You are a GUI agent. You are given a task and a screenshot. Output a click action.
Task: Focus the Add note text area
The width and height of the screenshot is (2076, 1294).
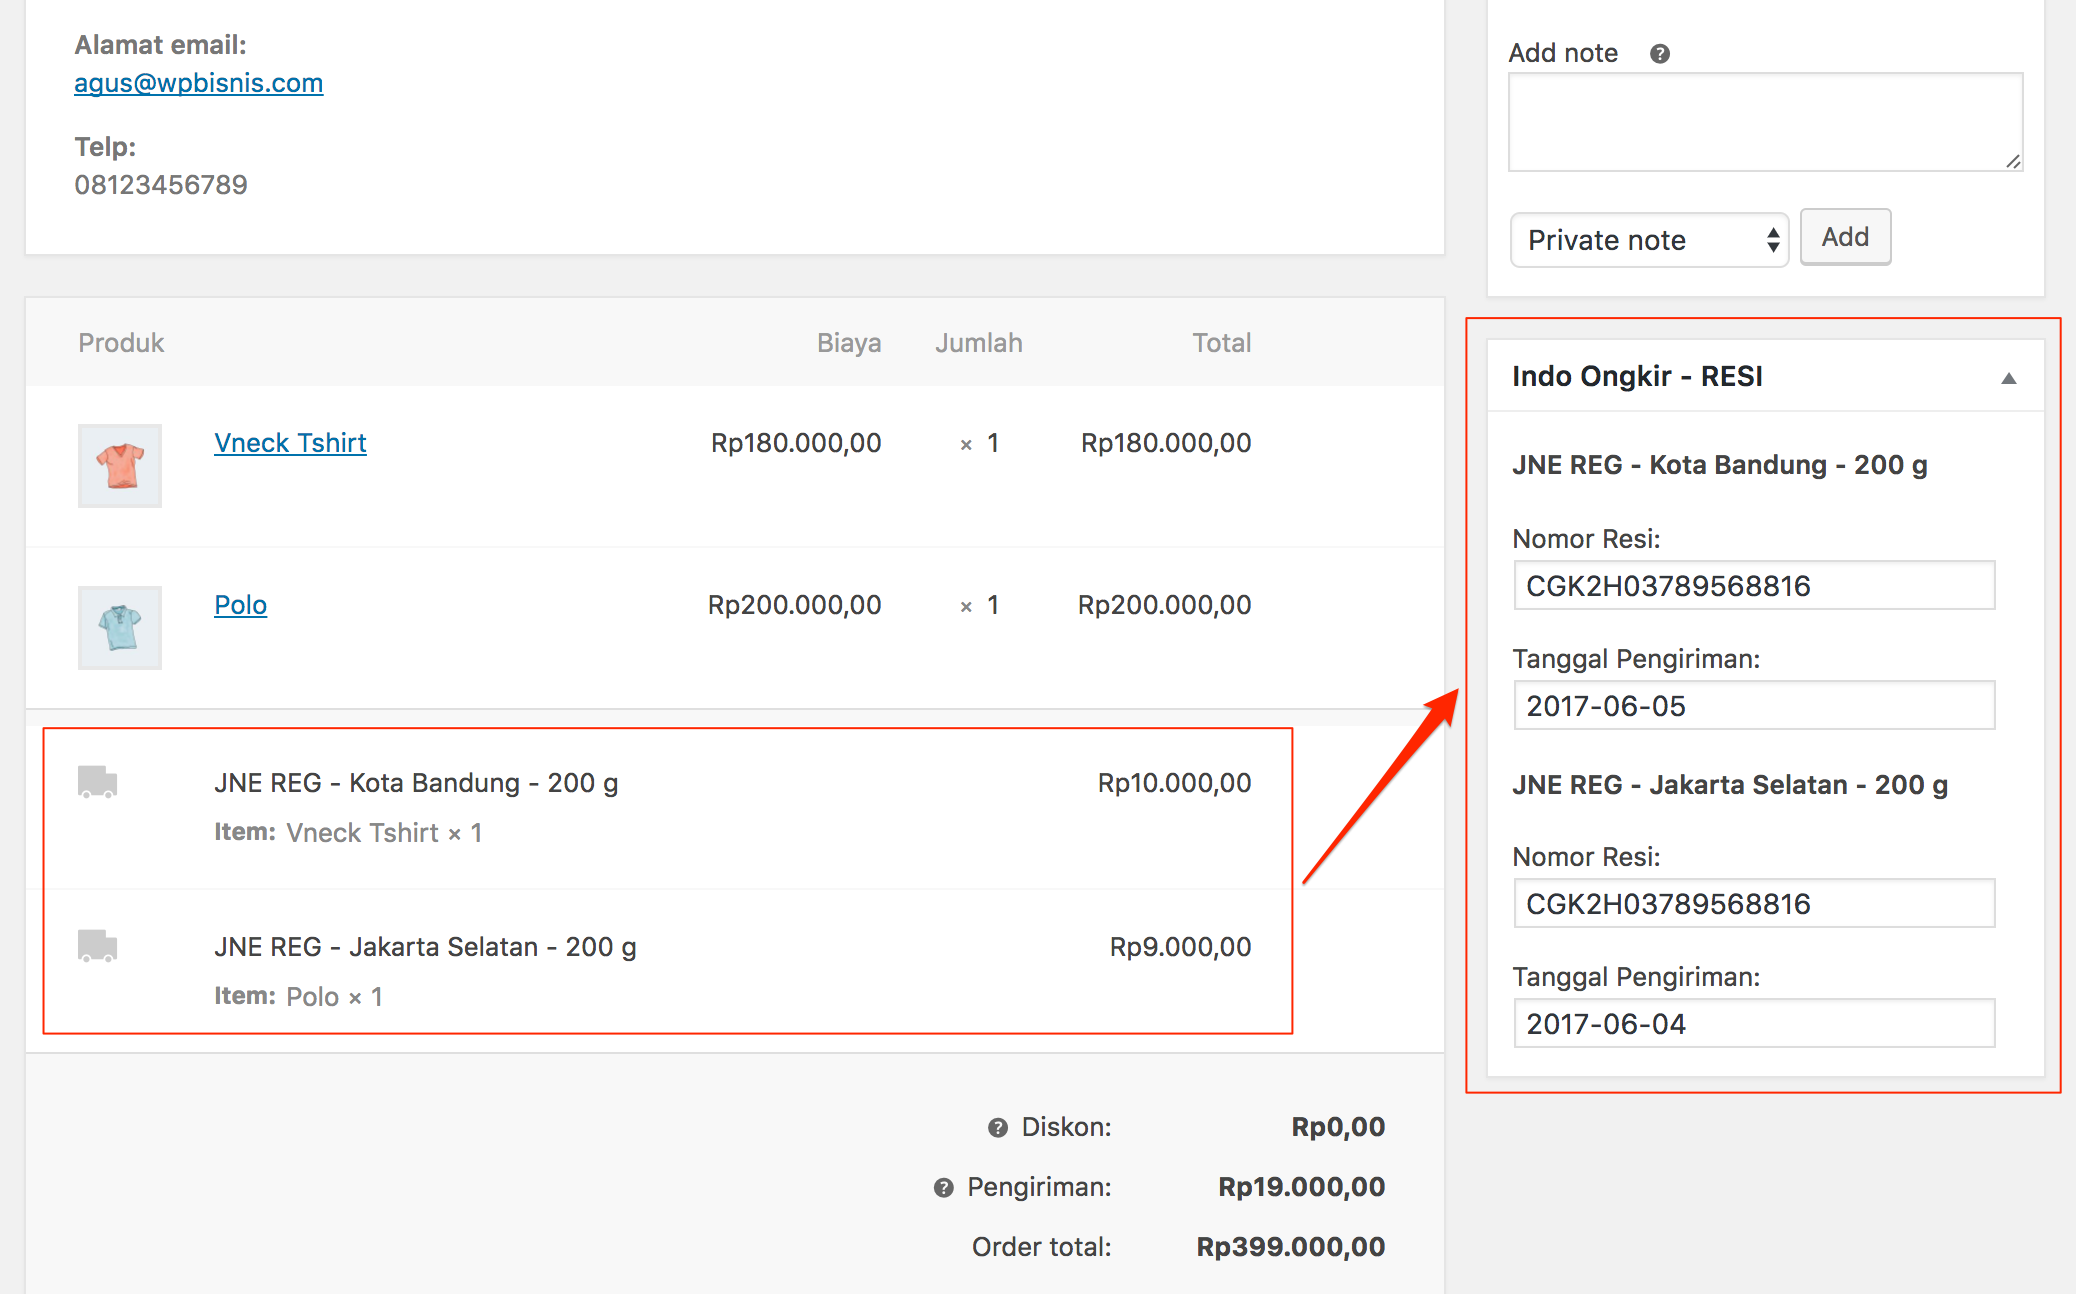1766,122
